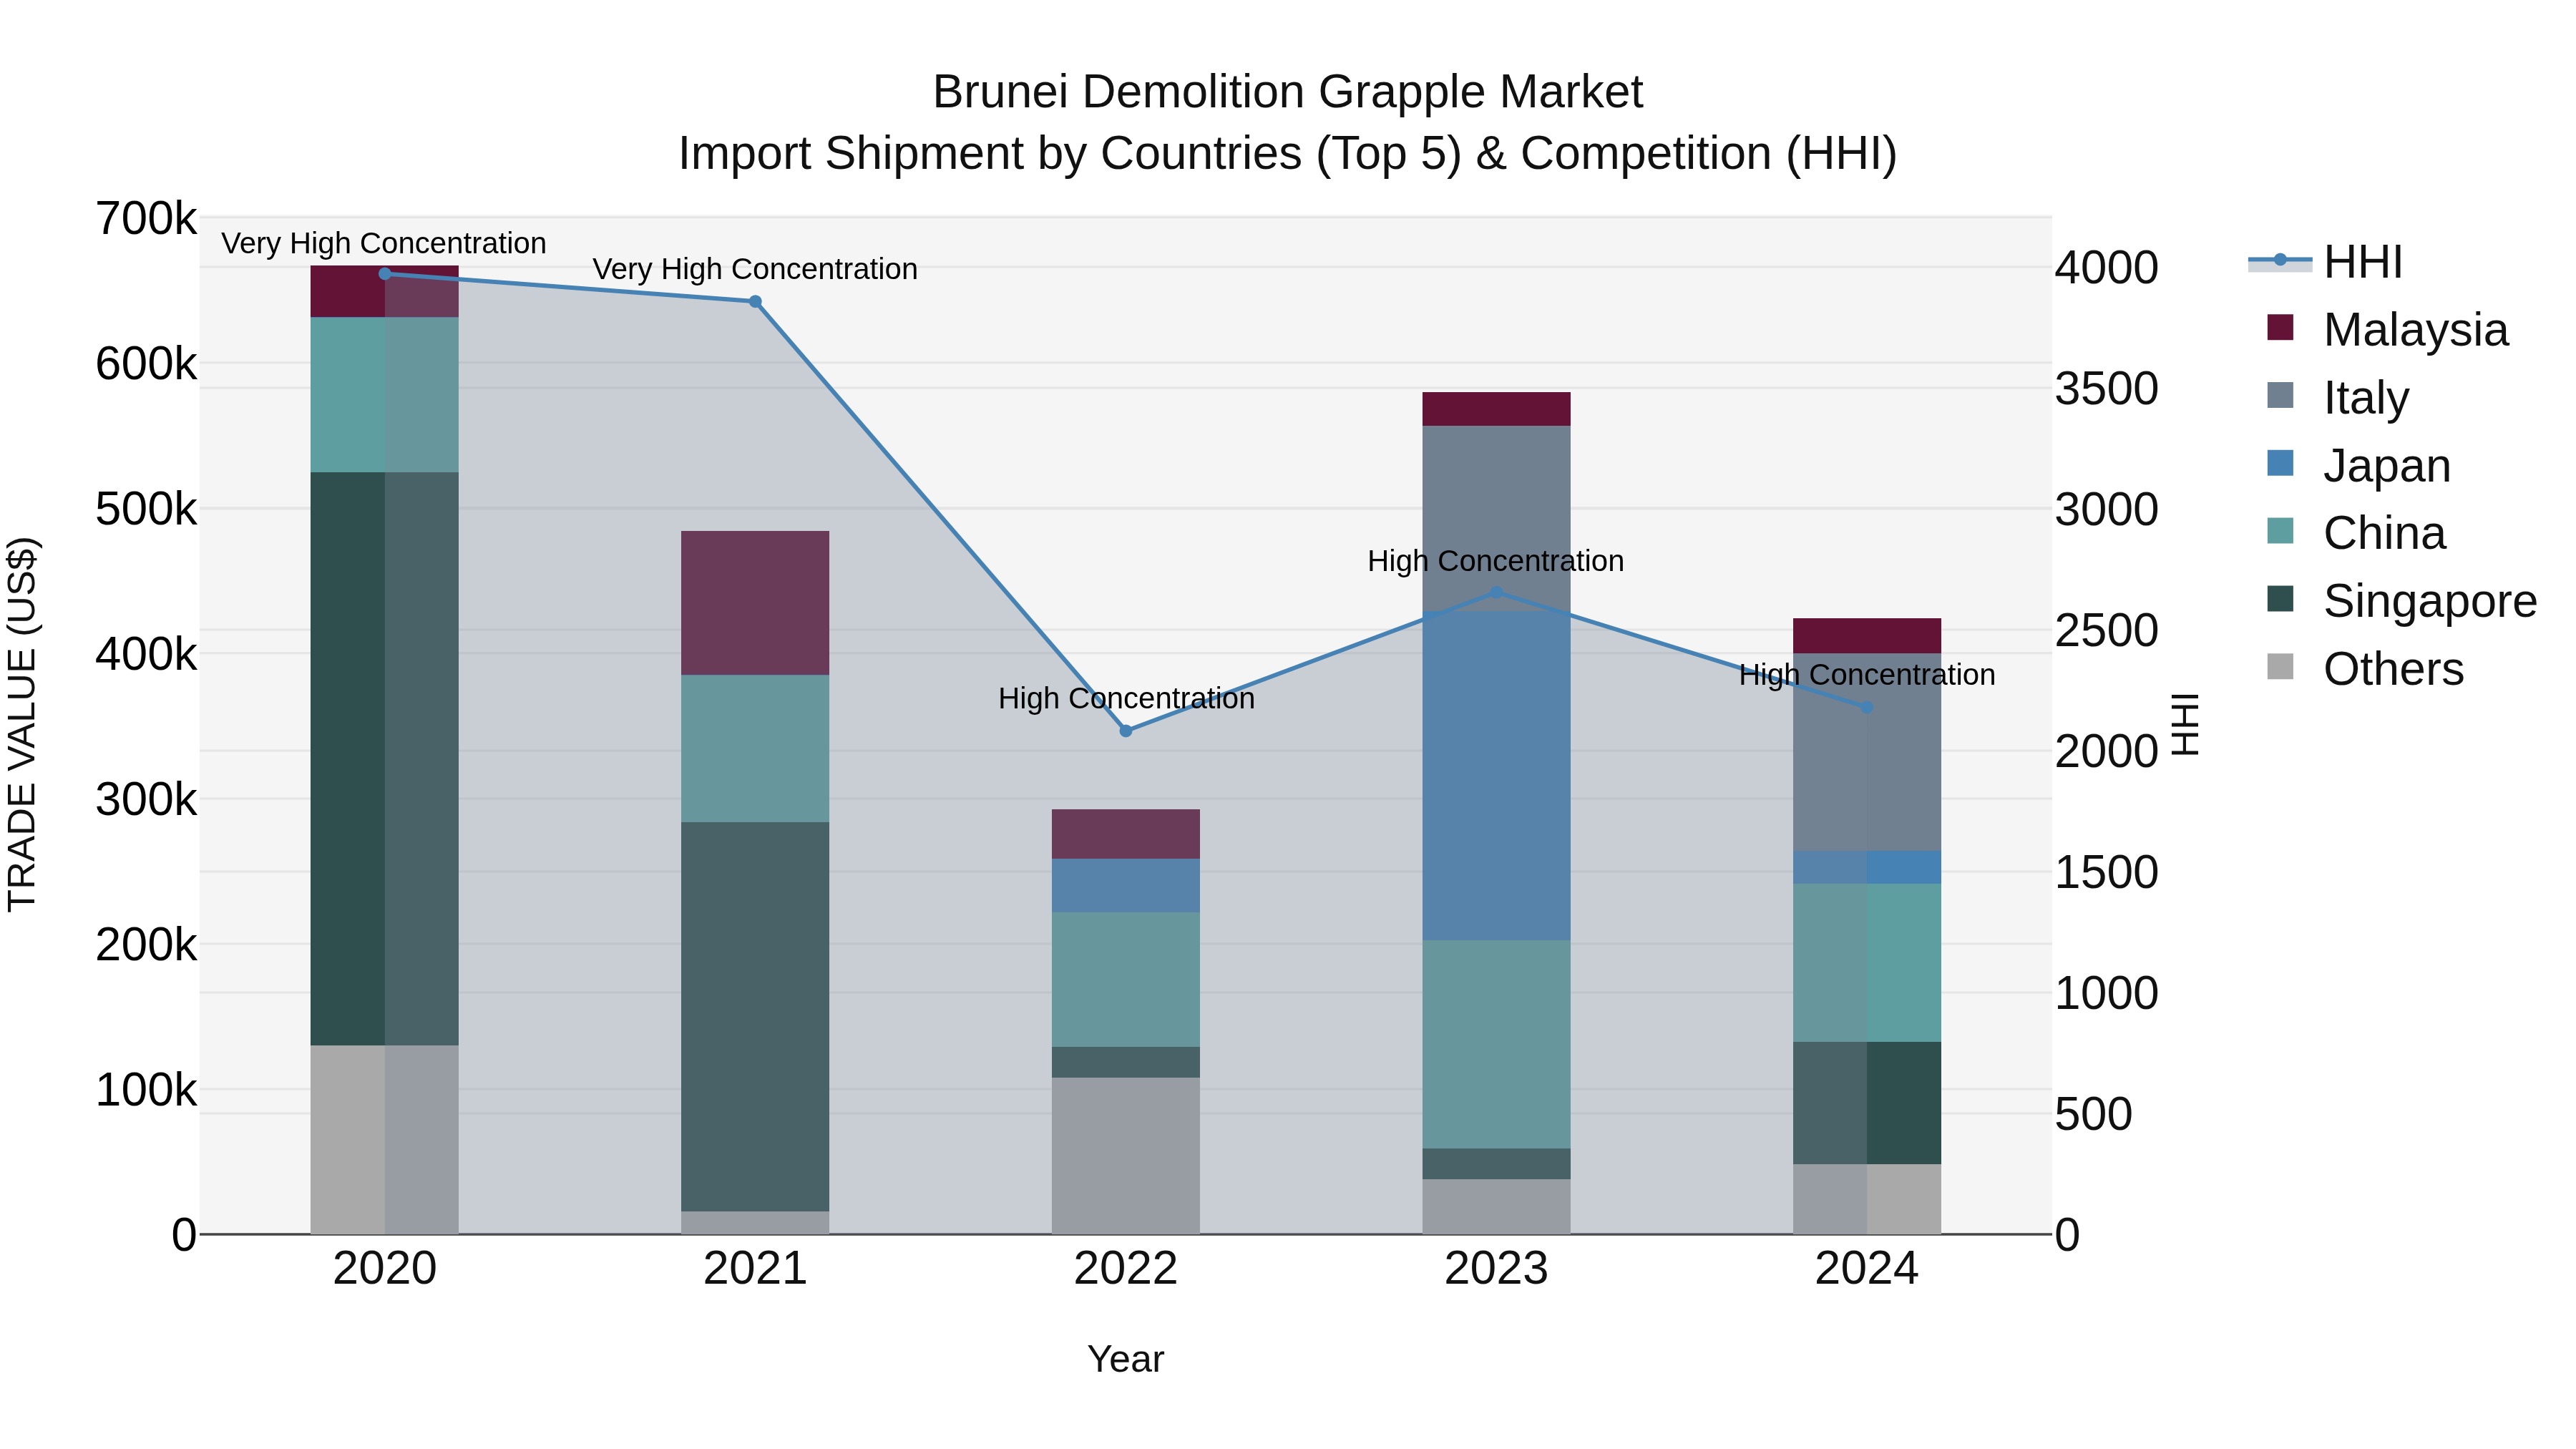
Task: Select the 2023 Malaysia bar segment at top
Action: (x=1496, y=409)
